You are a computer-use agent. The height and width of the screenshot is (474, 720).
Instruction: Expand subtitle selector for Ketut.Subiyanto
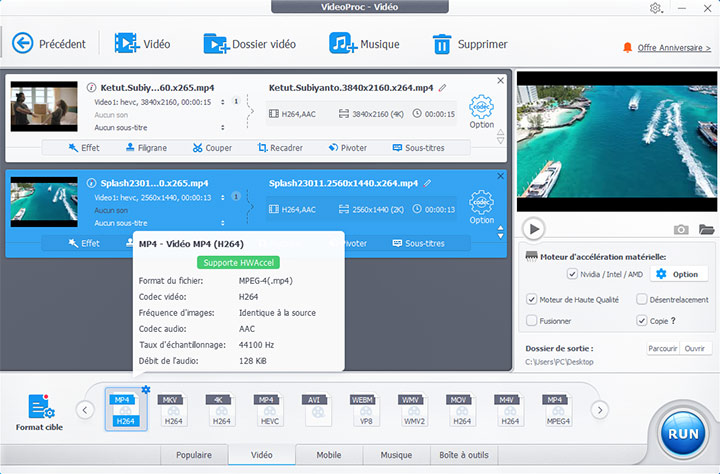tap(223, 128)
